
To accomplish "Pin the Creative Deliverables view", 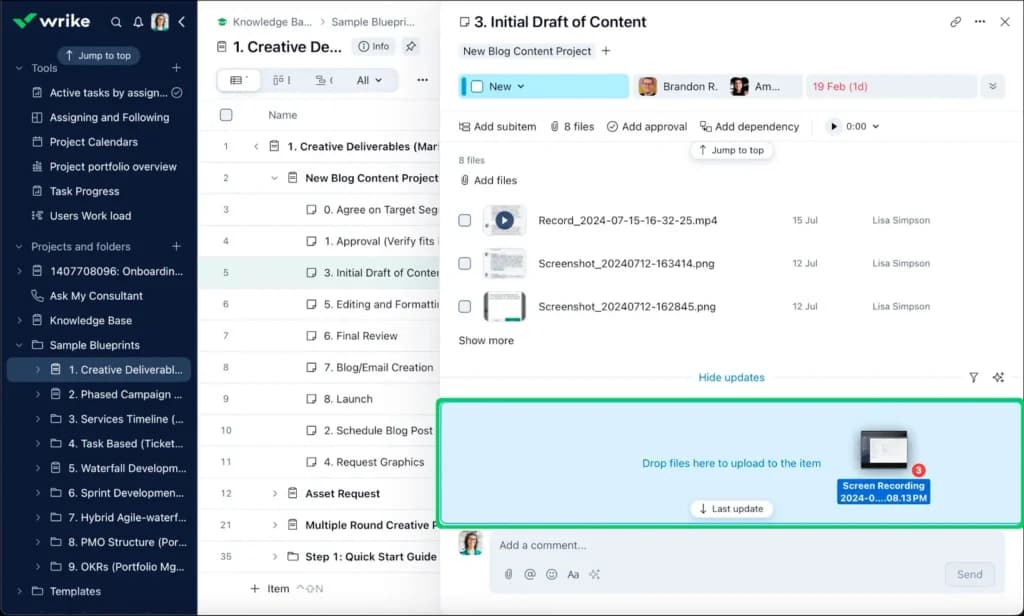I will point(411,46).
